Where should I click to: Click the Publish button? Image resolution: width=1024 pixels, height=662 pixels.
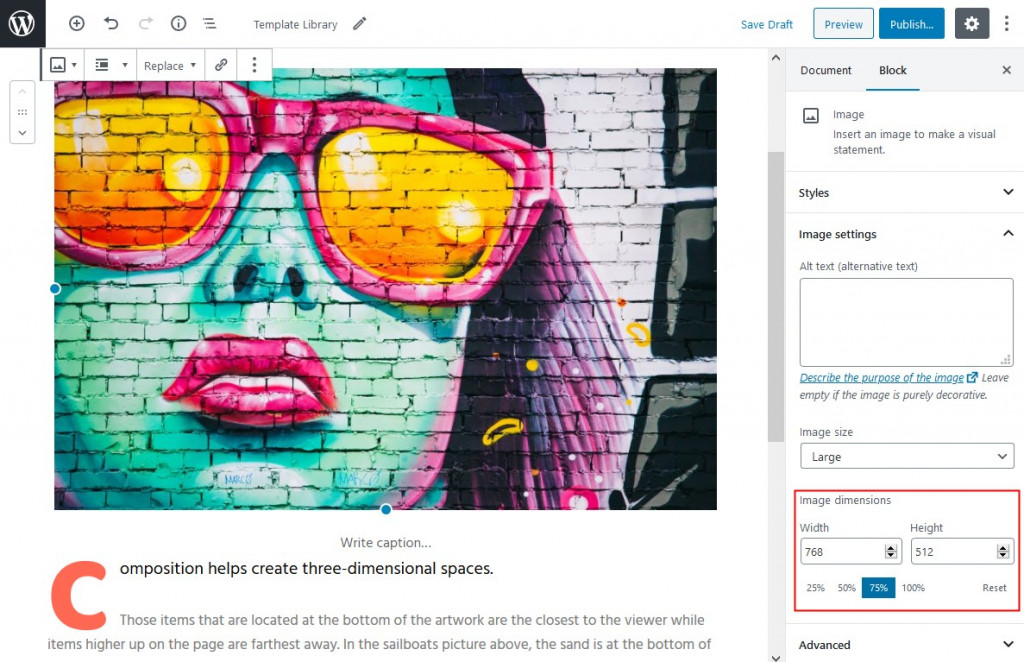[x=910, y=23]
